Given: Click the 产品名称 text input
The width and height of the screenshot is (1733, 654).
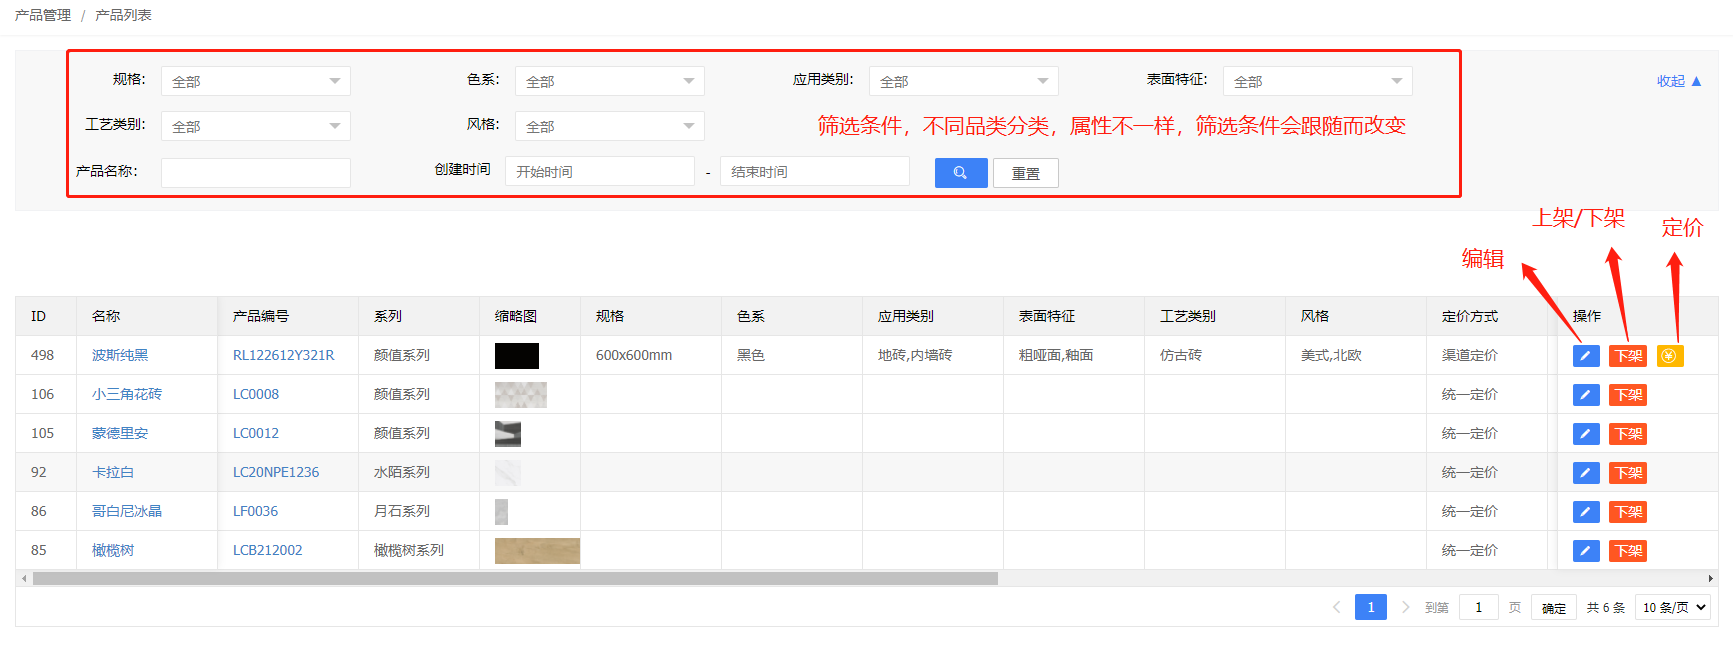Looking at the screenshot, I should tap(255, 172).
